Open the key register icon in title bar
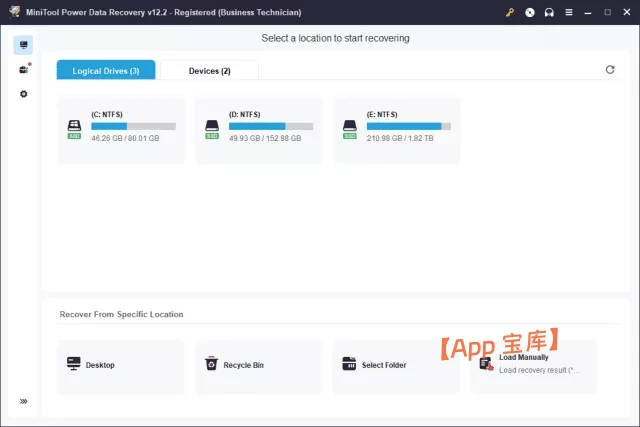 point(511,13)
